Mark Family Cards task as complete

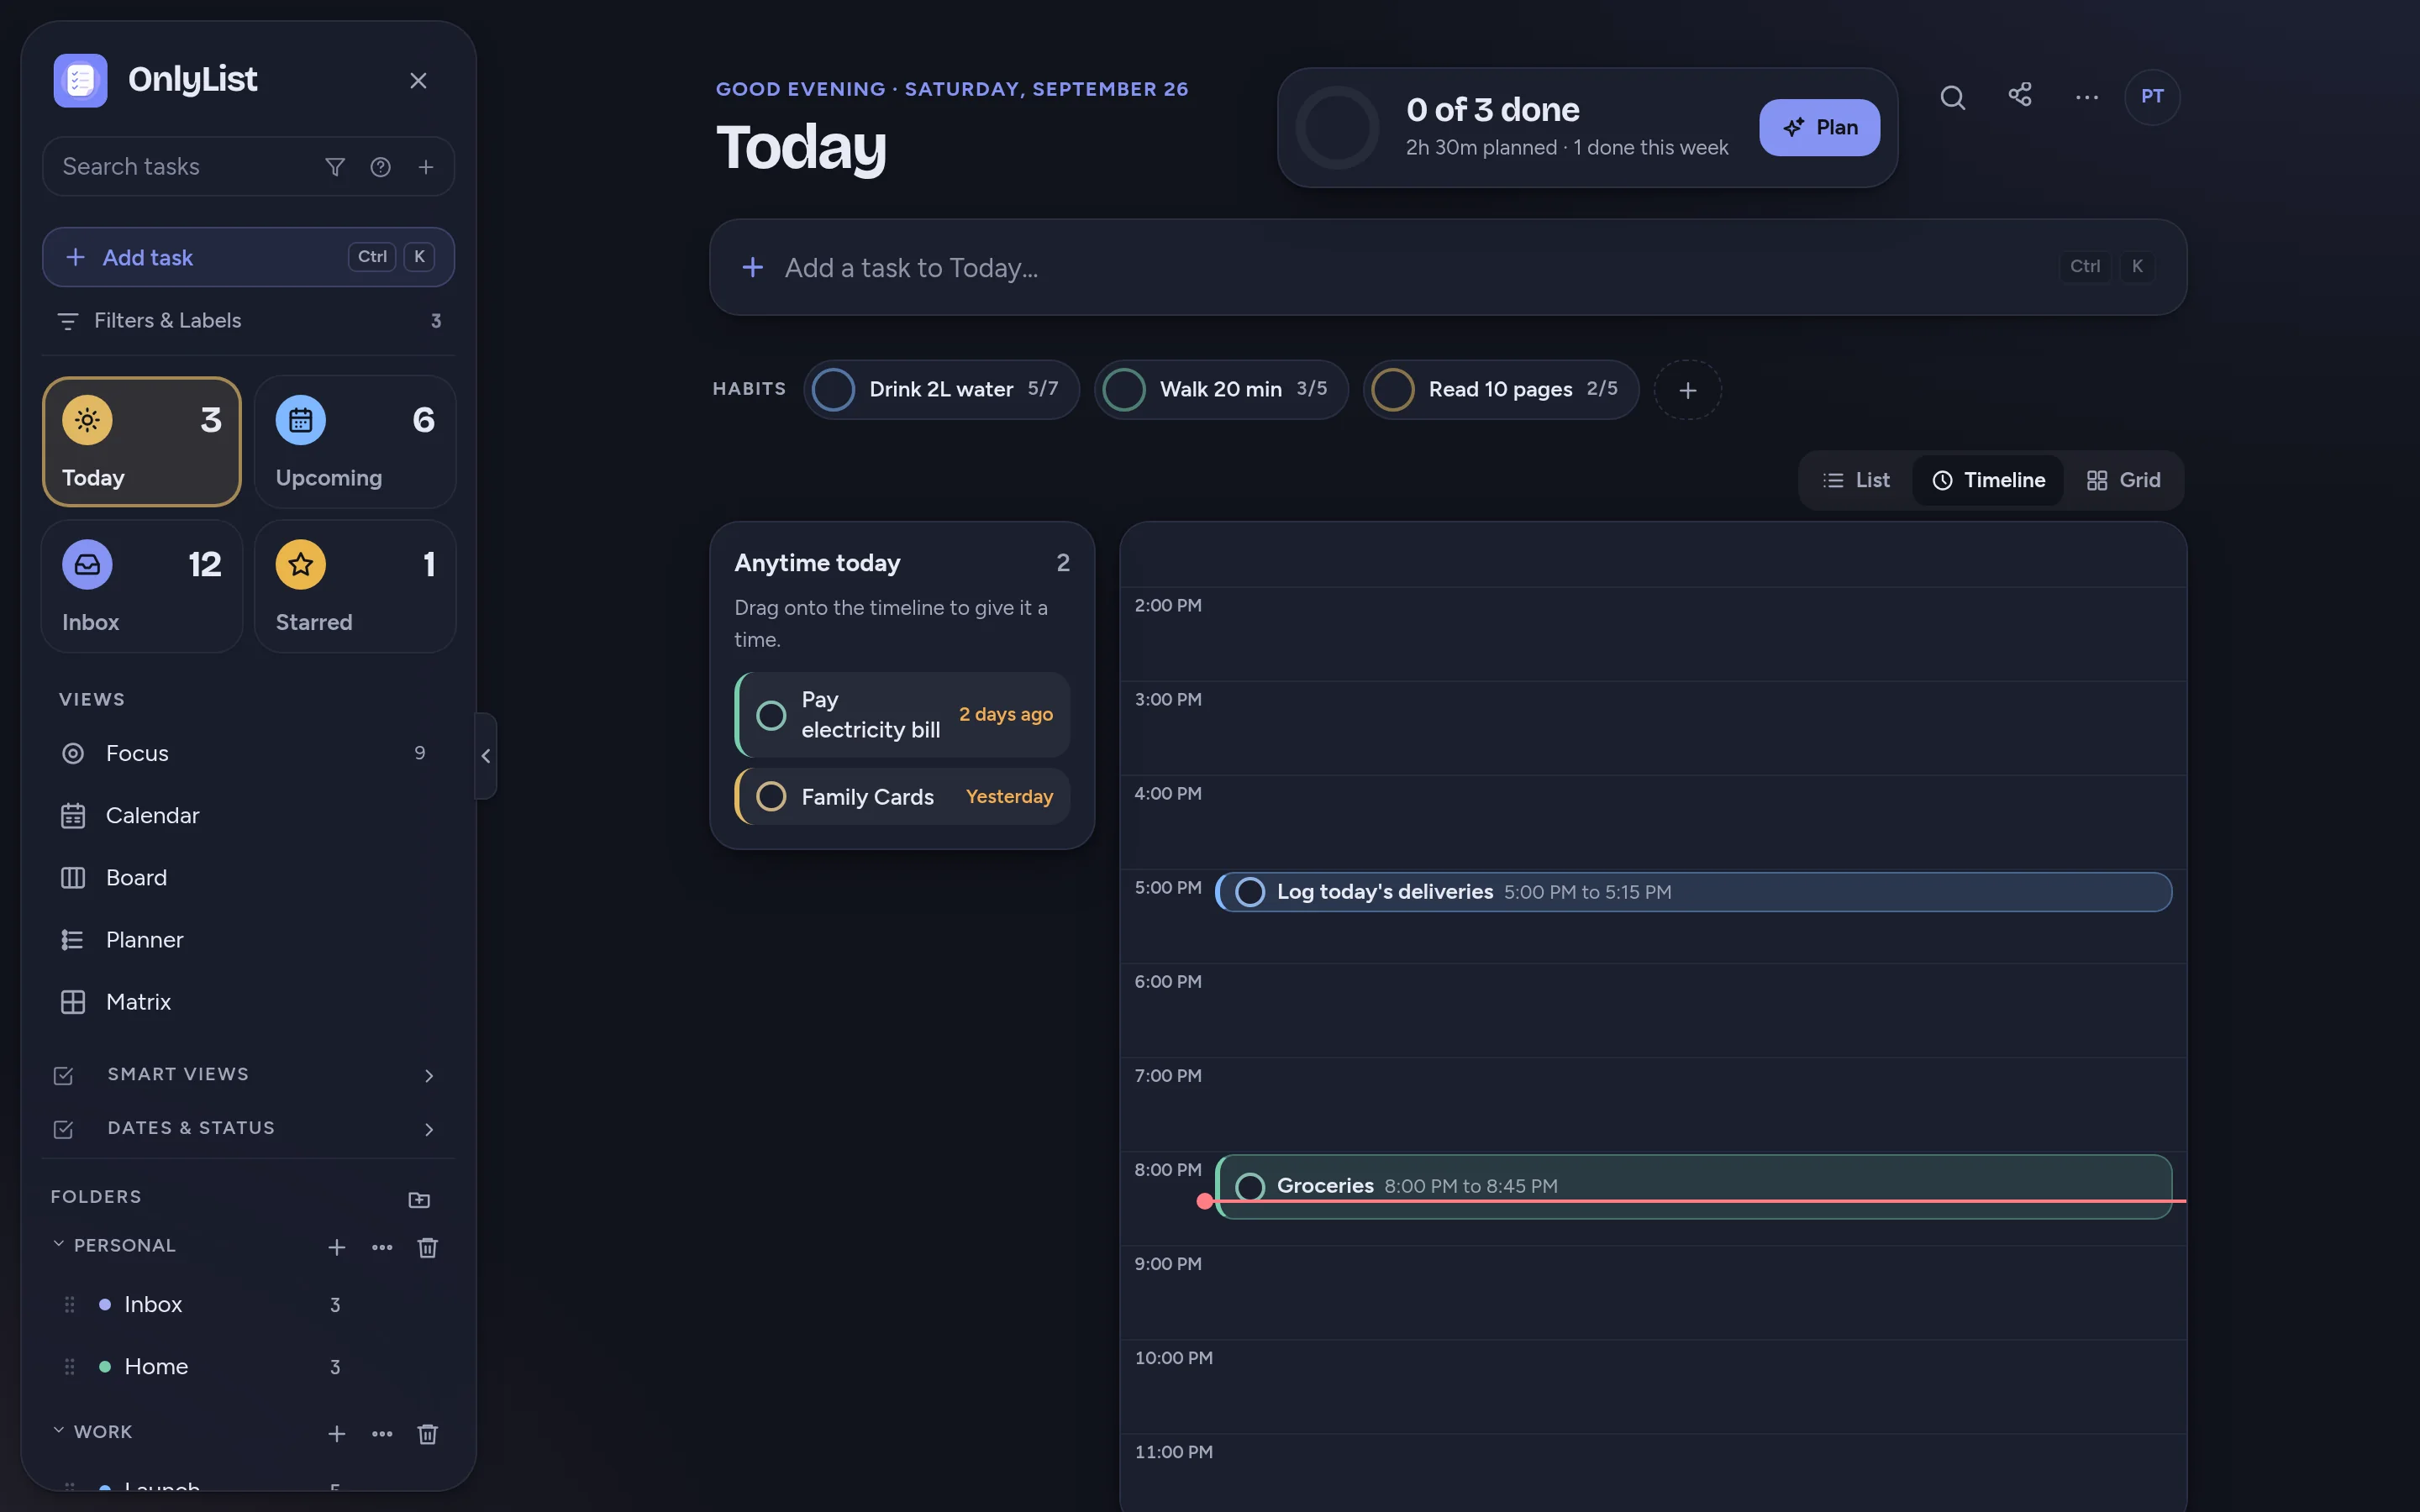771,797
